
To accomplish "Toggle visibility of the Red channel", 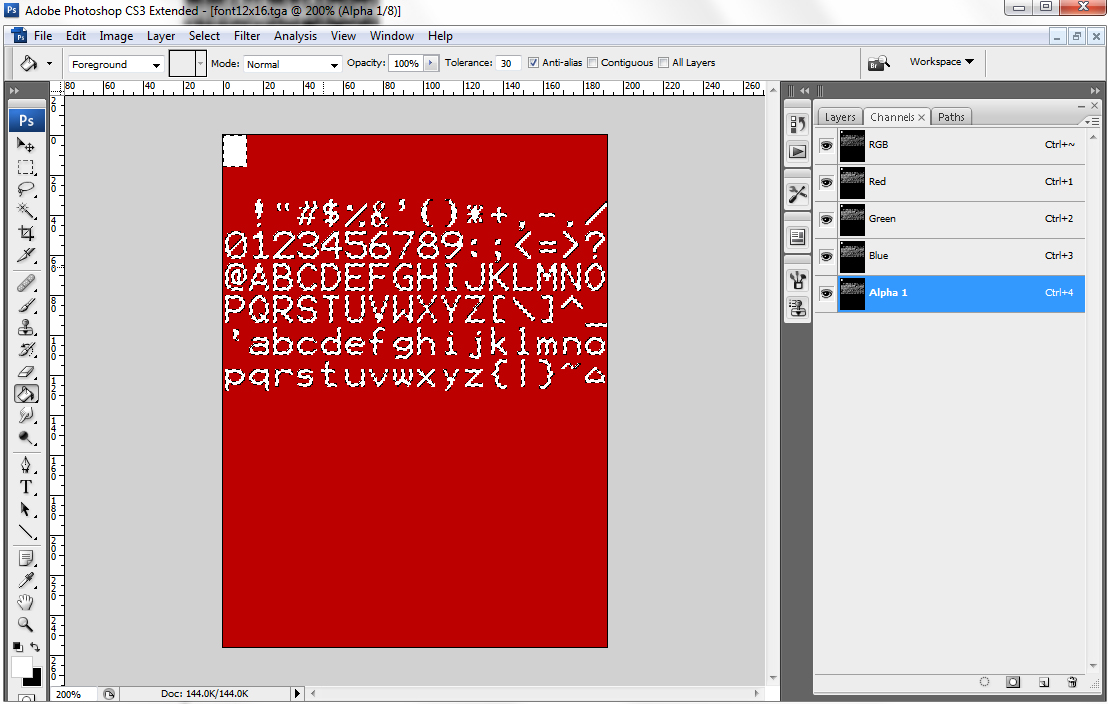I will pyautogui.click(x=826, y=182).
